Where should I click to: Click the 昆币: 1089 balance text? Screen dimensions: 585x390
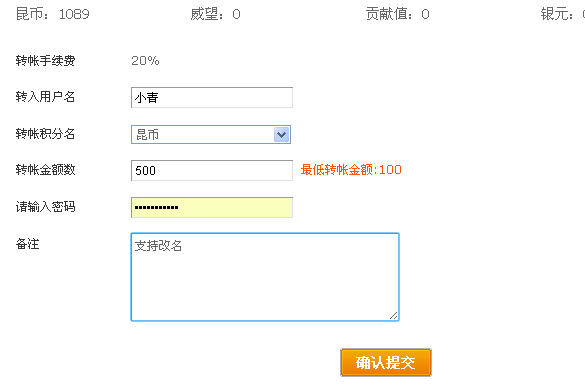coord(53,14)
